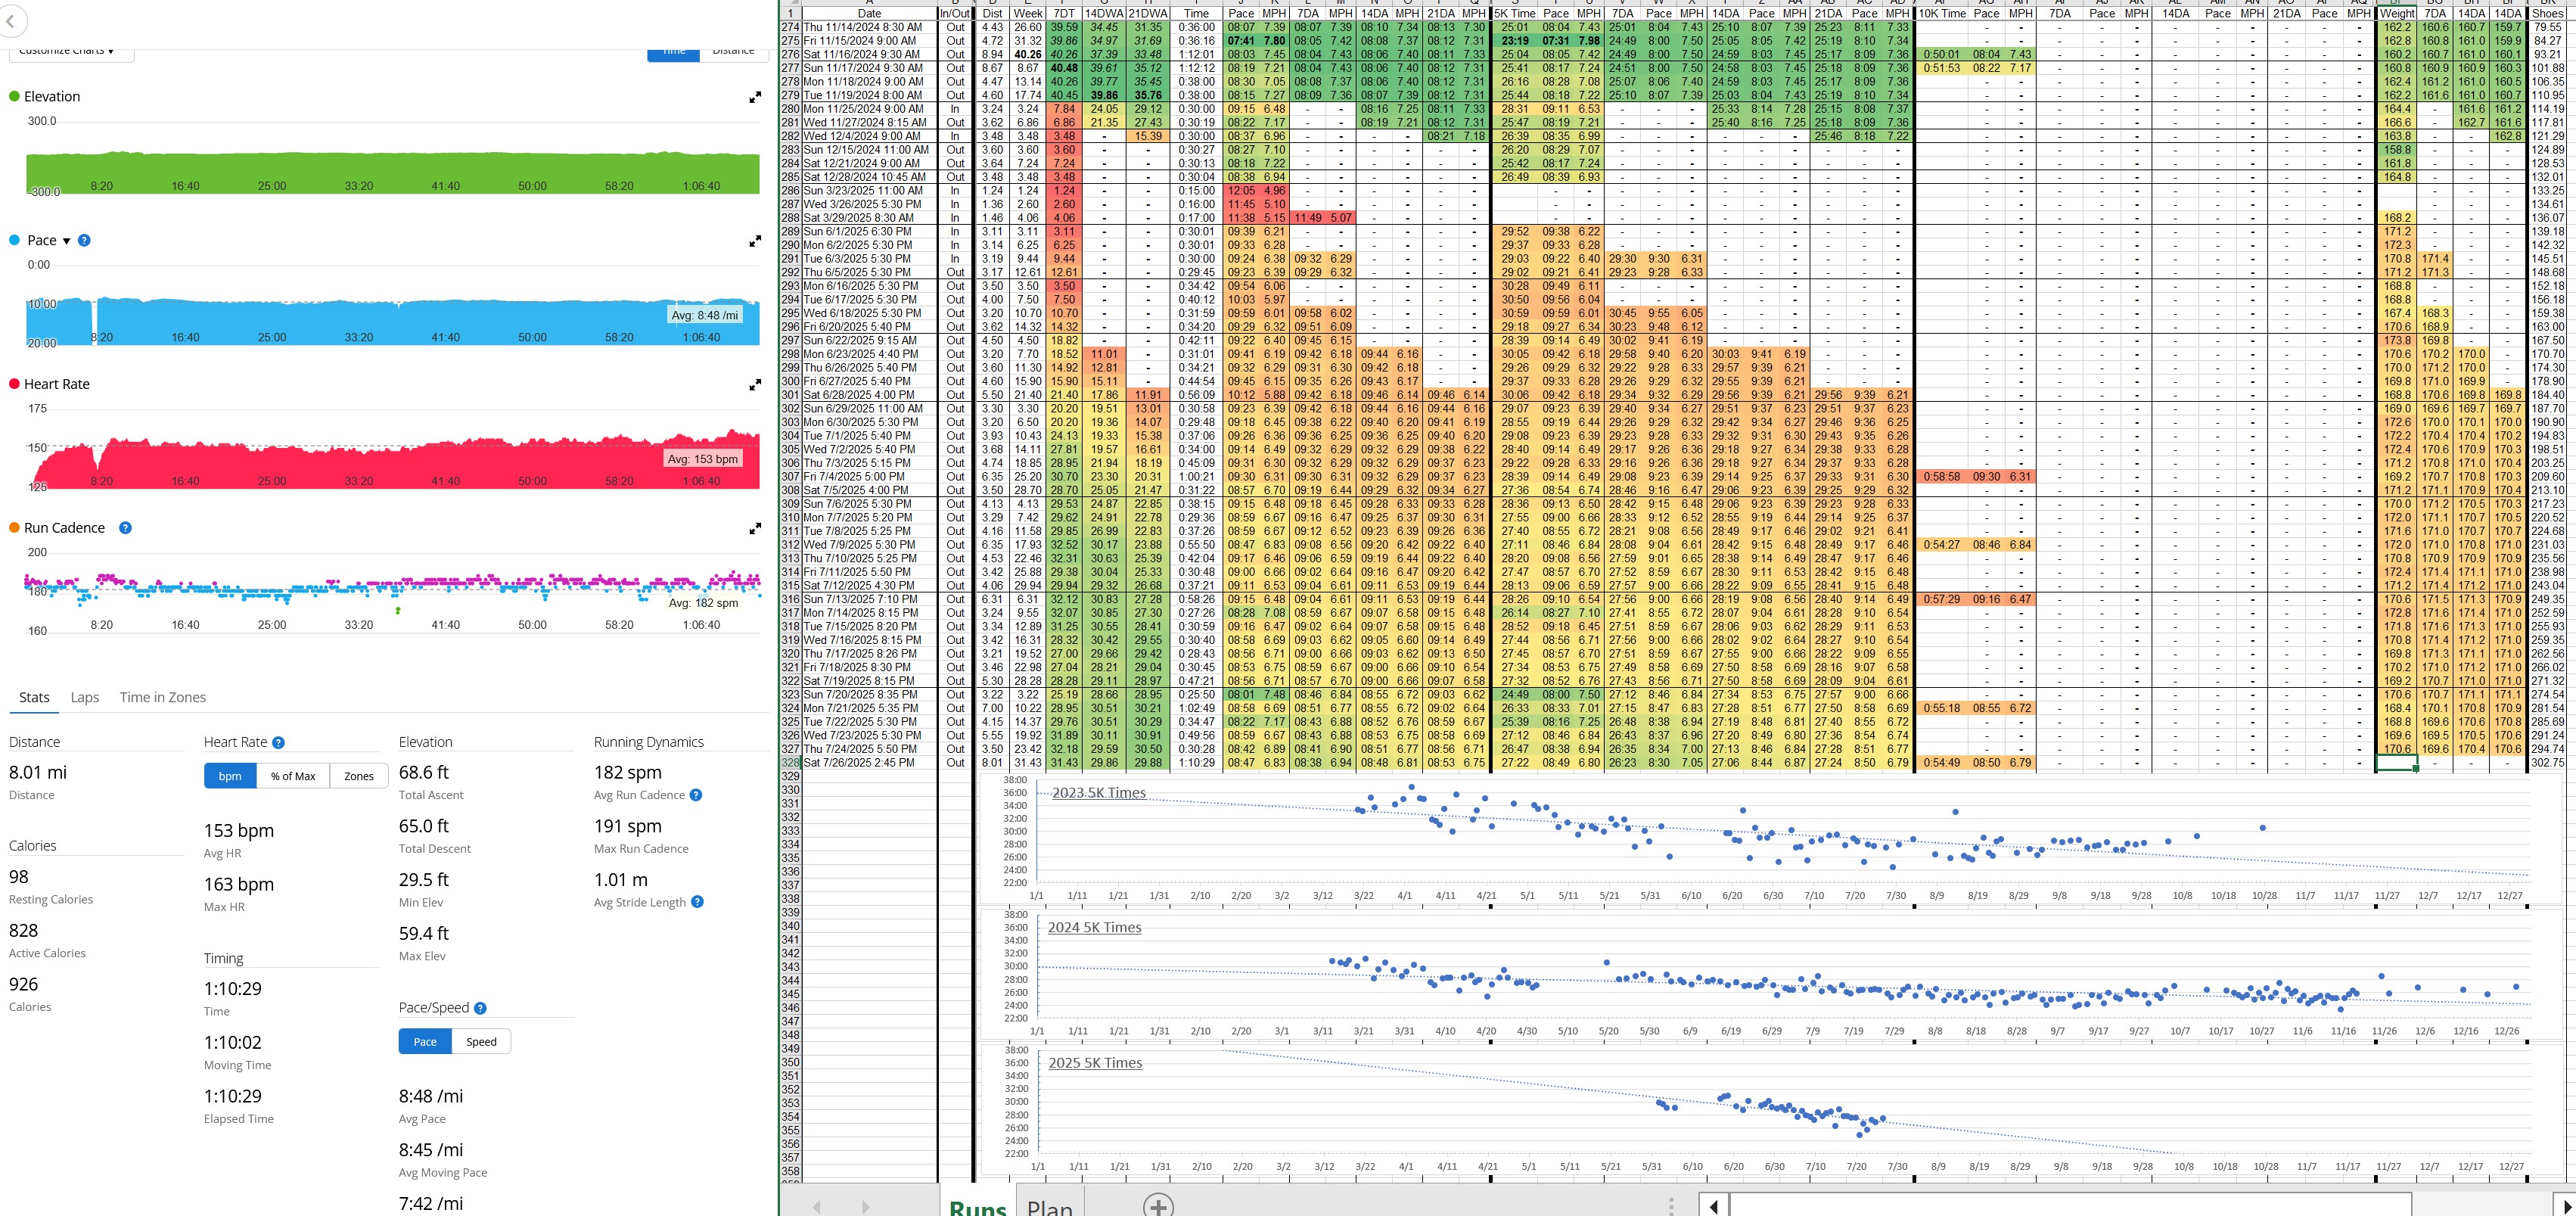Select the 14DWA column header cell

(x=1104, y=14)
